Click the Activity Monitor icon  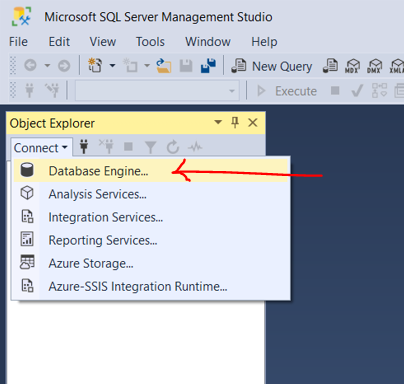[x=195, y=147]
